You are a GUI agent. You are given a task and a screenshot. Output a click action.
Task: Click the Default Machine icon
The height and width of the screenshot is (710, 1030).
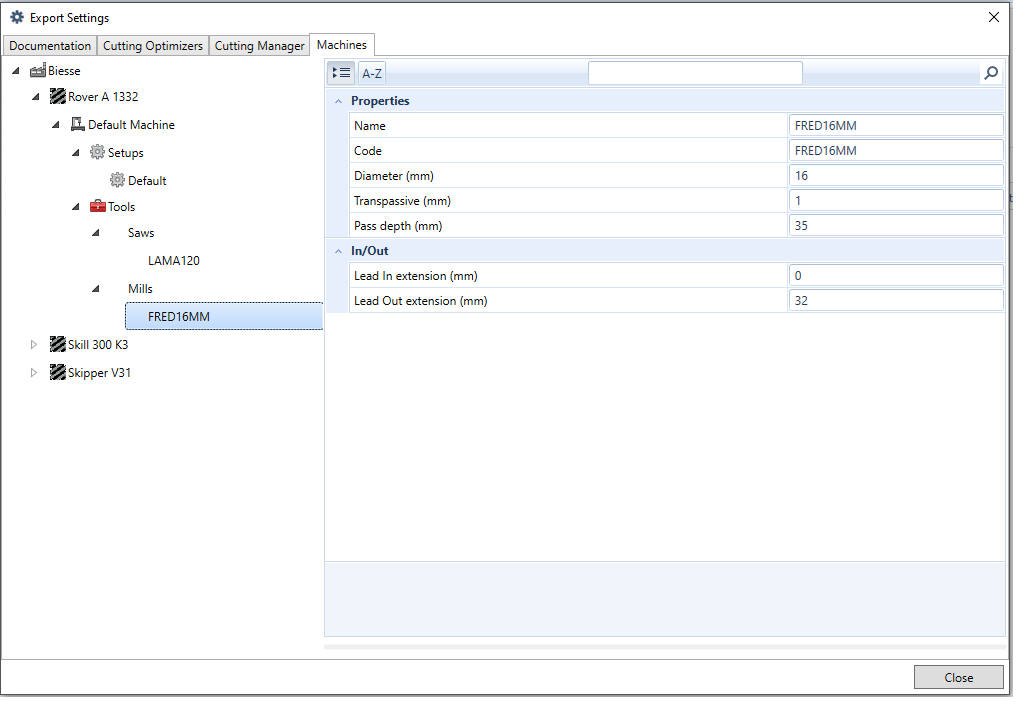pos(78,124)
